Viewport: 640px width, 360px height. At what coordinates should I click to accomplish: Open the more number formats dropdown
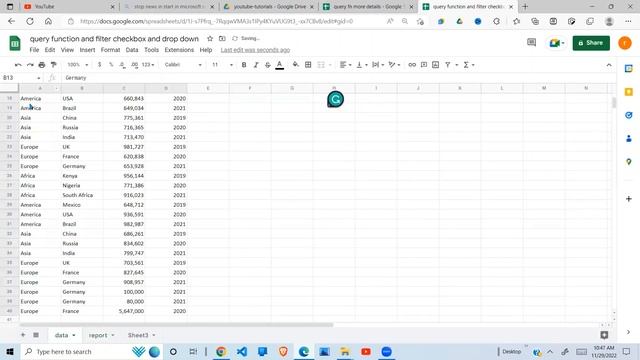click(148, 65)
